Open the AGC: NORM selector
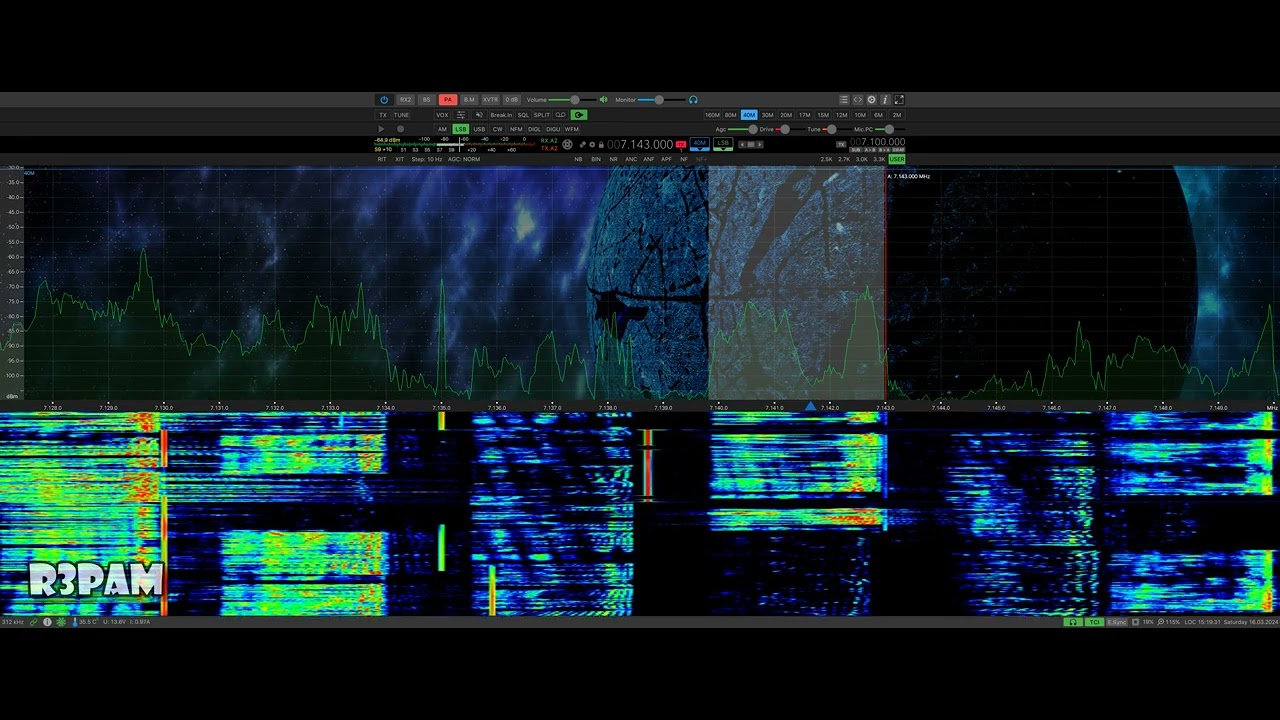 click(464, 159)
